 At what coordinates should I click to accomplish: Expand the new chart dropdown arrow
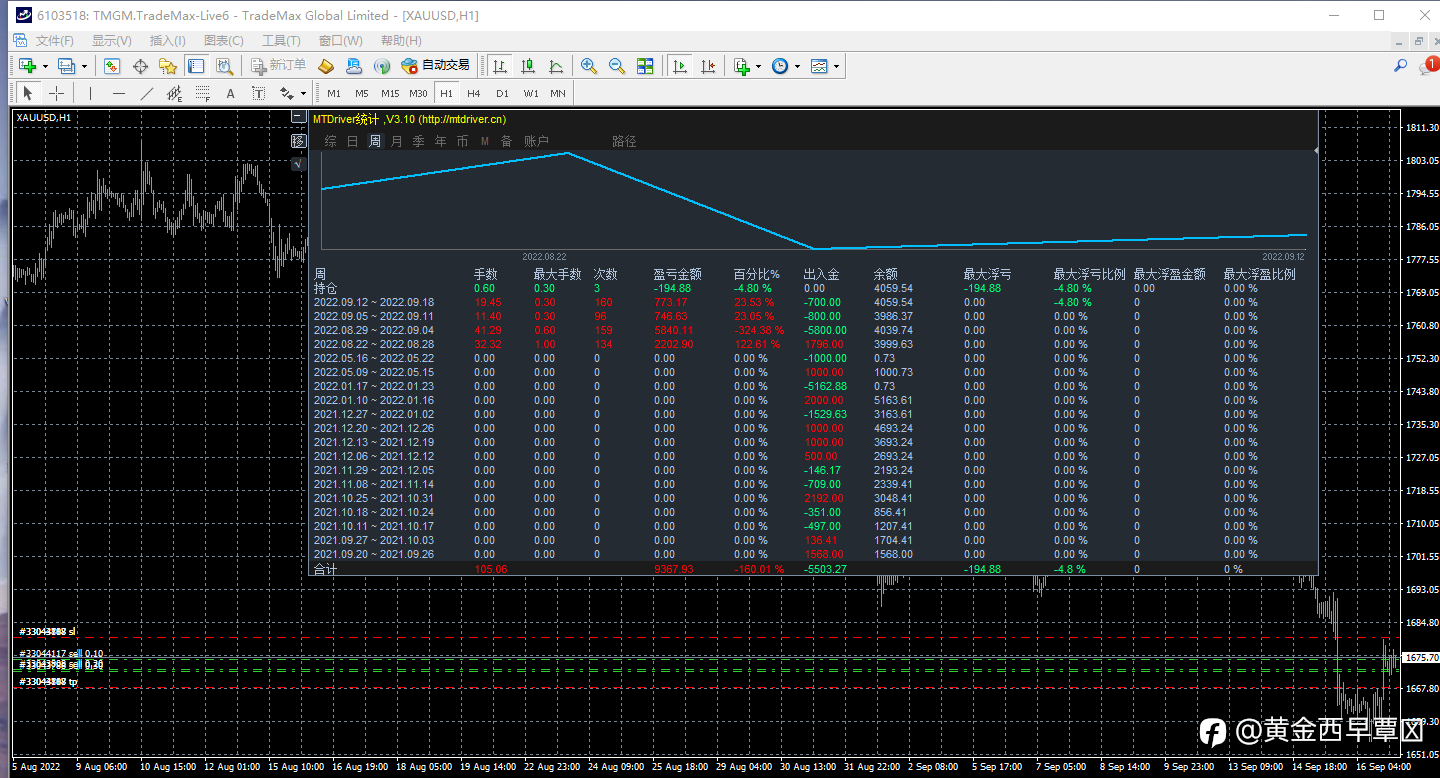45,66
